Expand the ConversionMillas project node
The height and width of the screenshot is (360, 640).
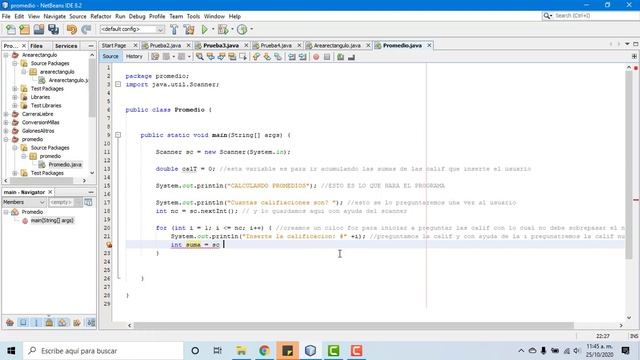(x=6, y=122)
